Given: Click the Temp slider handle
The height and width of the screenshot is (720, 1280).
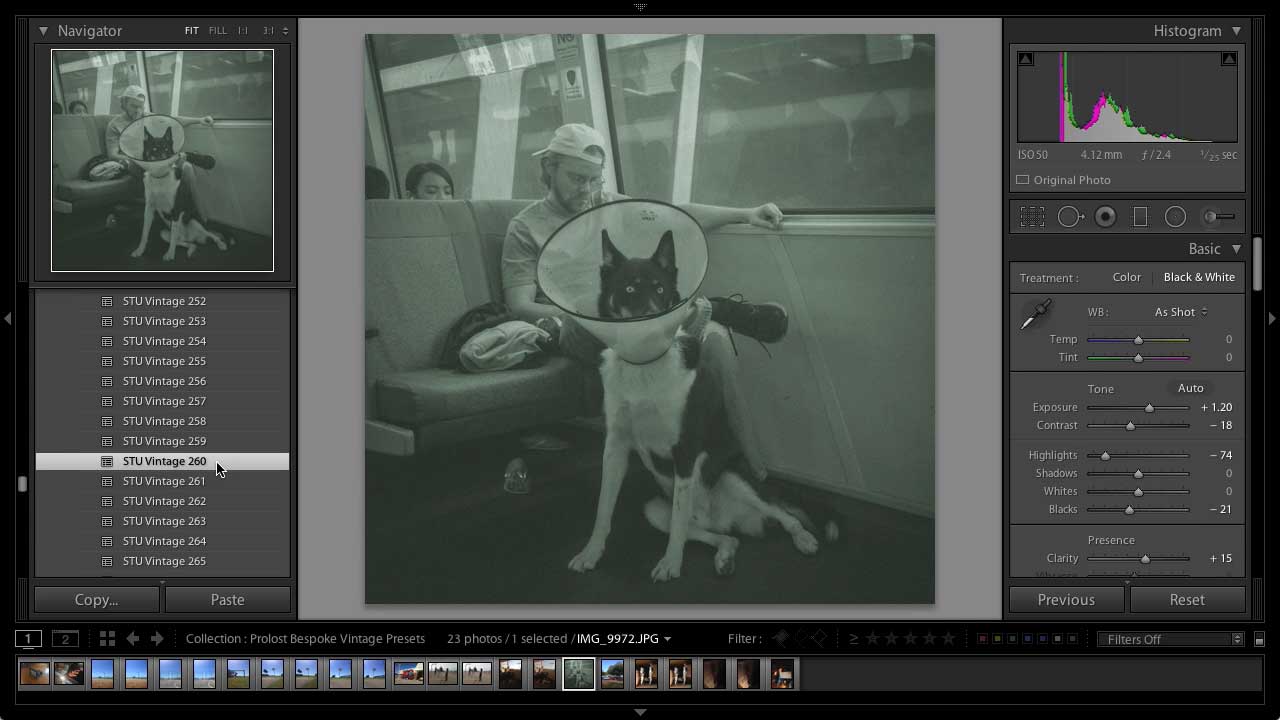Looking at the screenshot, I should tap(1138, 340).
